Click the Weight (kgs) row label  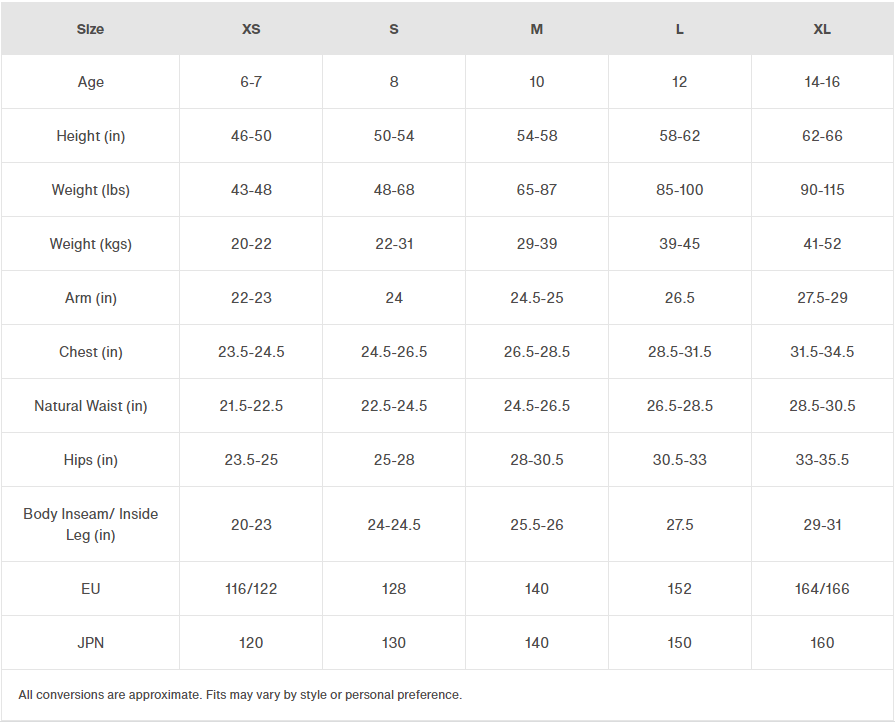pos(91,244)
